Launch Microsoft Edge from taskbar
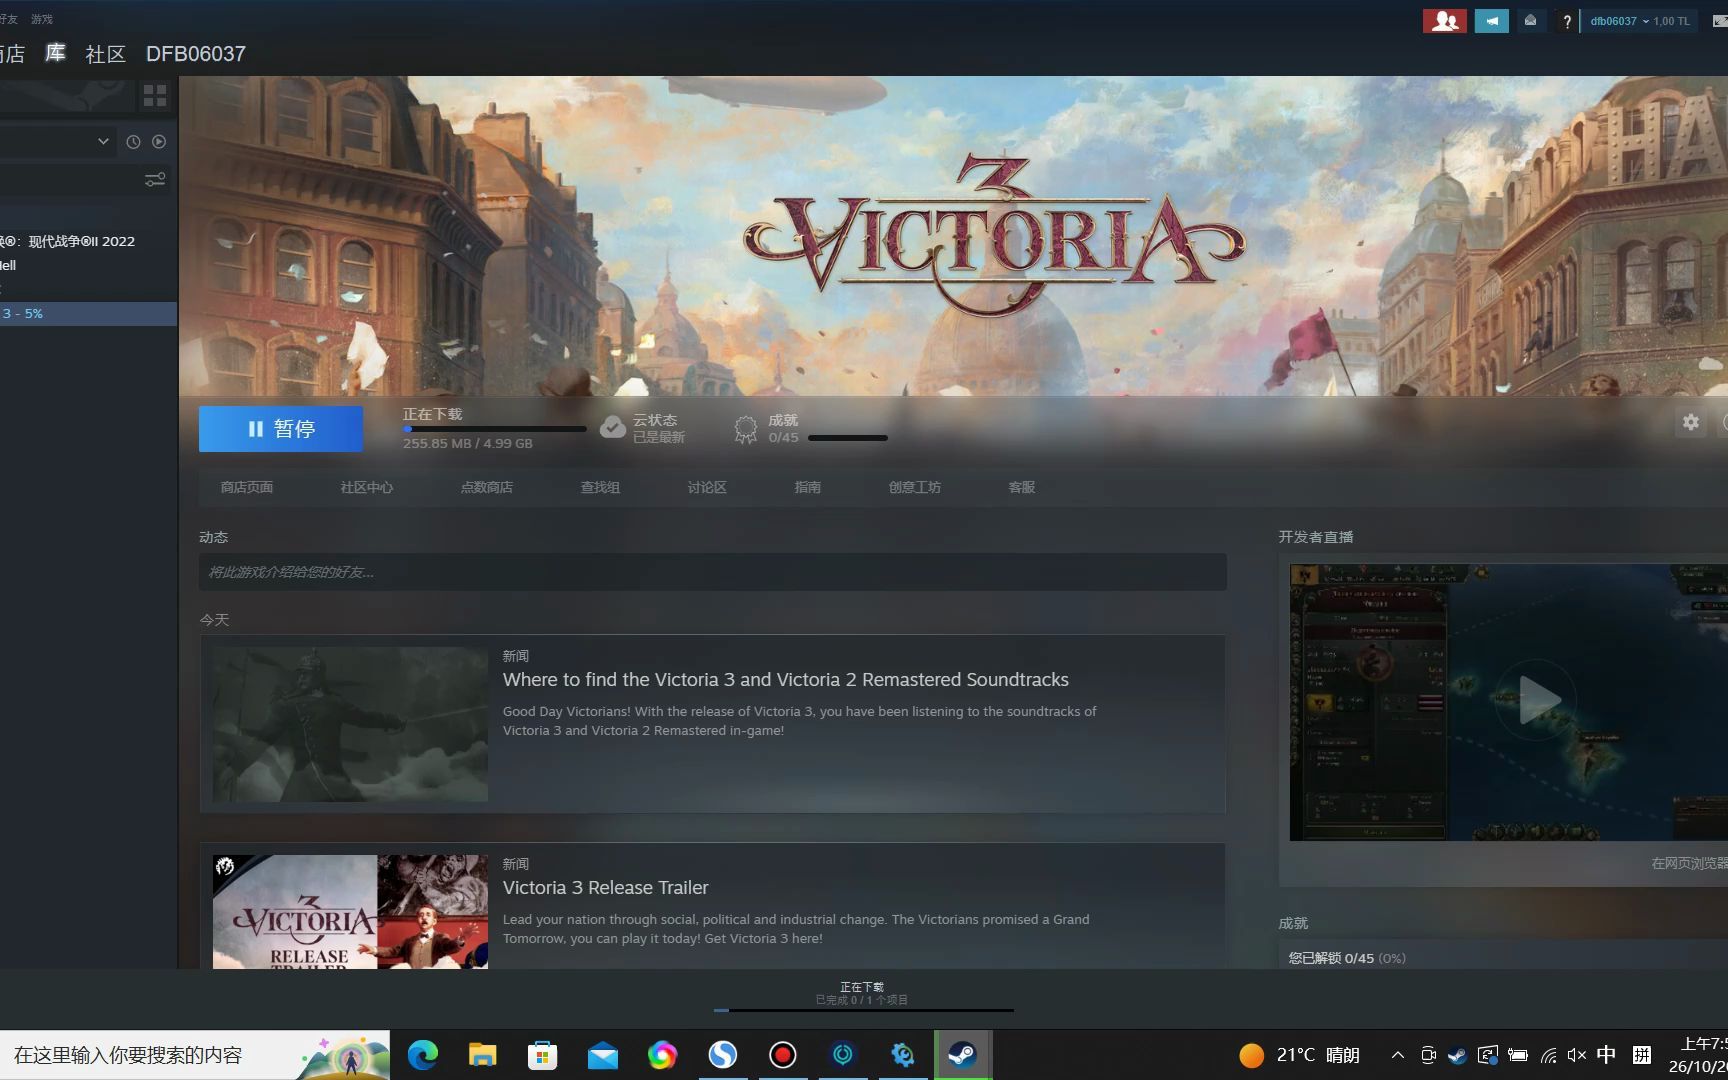Viewport: 1728px width, 1080px height. coord(422,1055)
